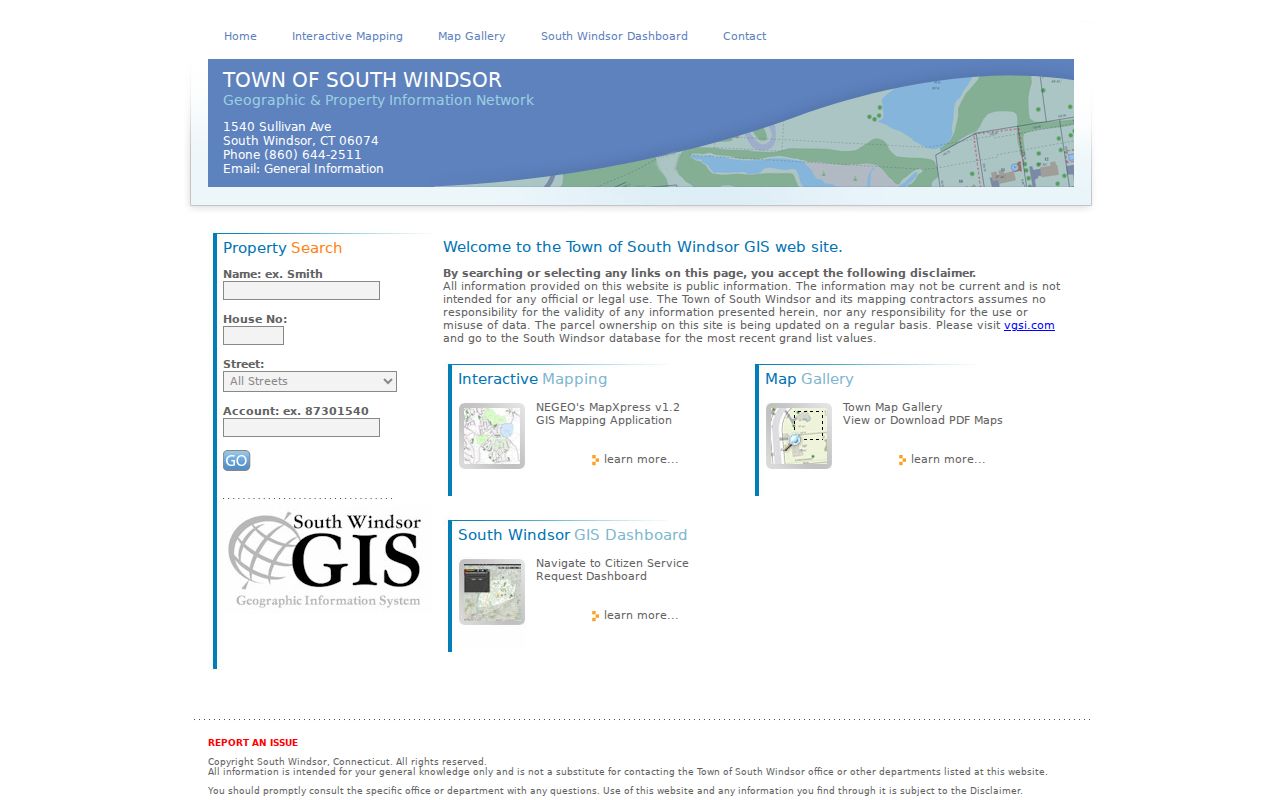Open South Windsor Dashboard in the top menu
1280x800 pixels.
pyautogui.click(x=614, y=36)
